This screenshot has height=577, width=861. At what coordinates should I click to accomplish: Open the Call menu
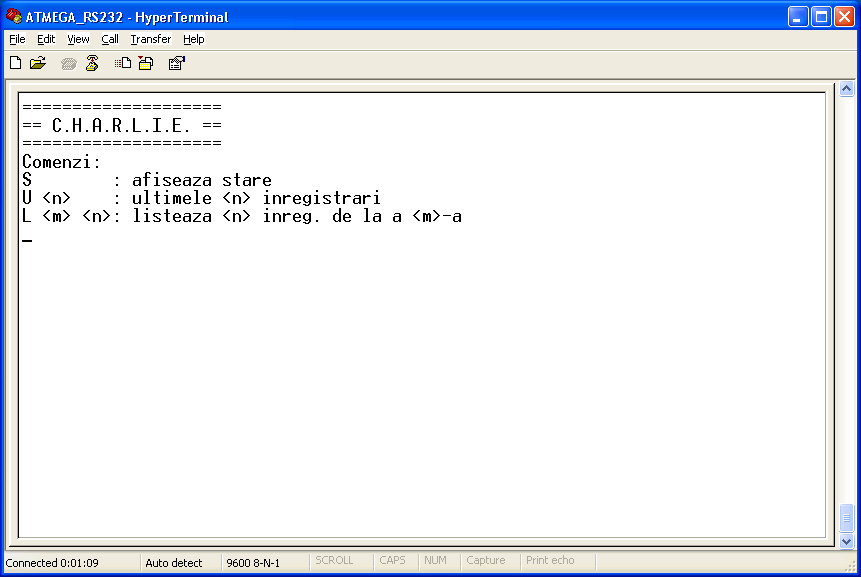pyautogui.click(x=110, y=39)
